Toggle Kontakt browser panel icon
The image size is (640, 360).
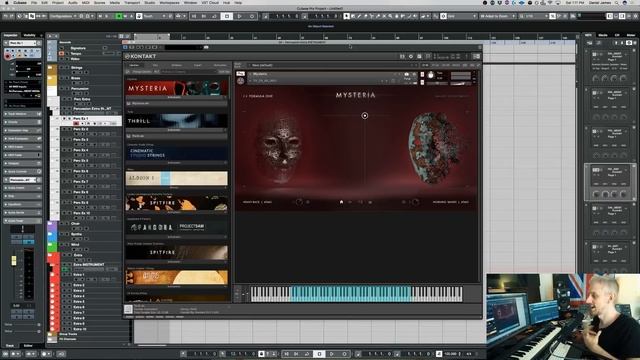(402, 56)
